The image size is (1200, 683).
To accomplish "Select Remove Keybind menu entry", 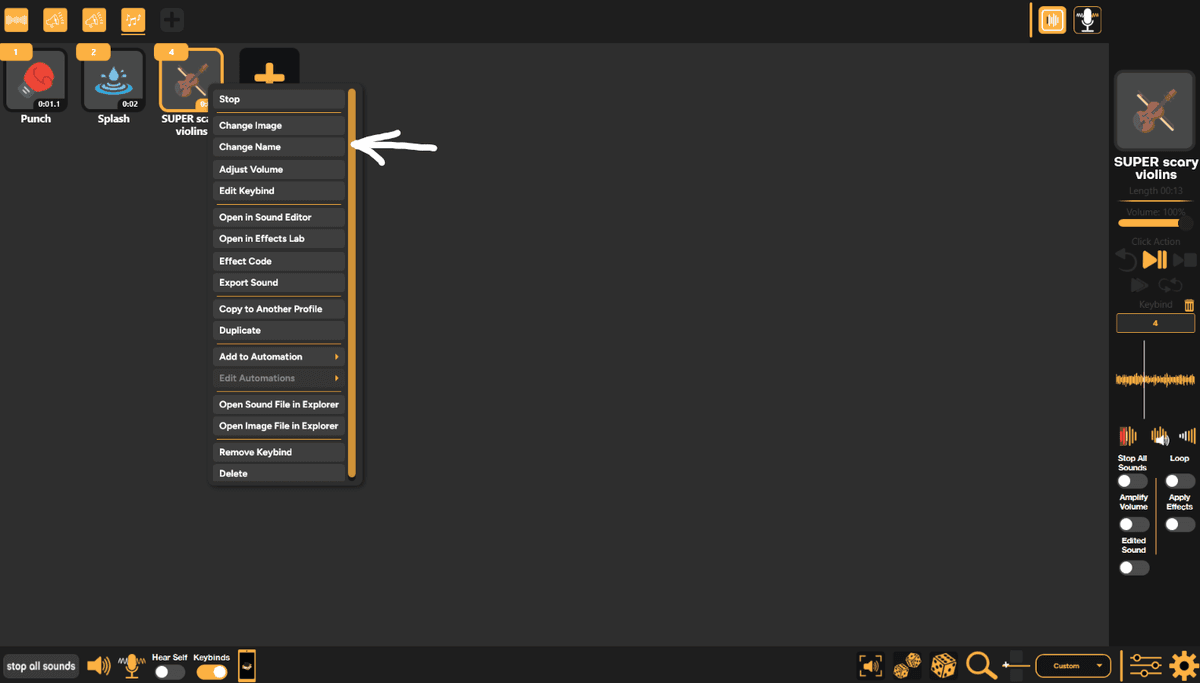I will tap(279, 452).
